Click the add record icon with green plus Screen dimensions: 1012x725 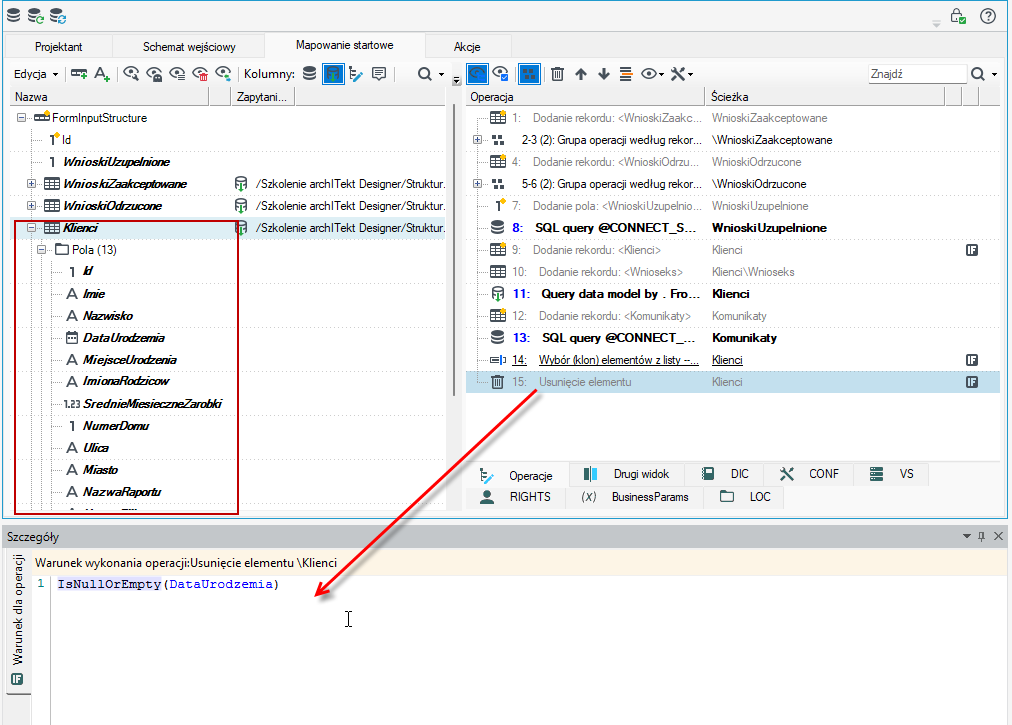pyautogui.click(x=79, y=74)
